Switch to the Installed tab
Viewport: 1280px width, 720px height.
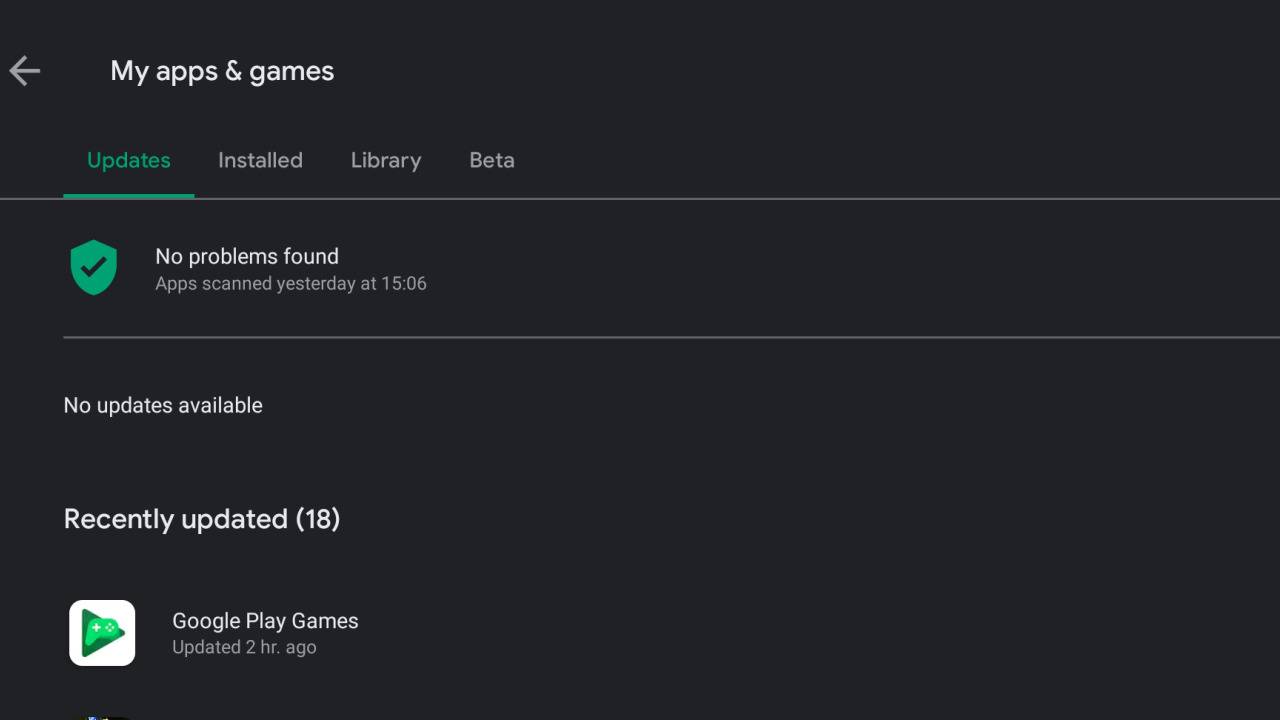260,160
